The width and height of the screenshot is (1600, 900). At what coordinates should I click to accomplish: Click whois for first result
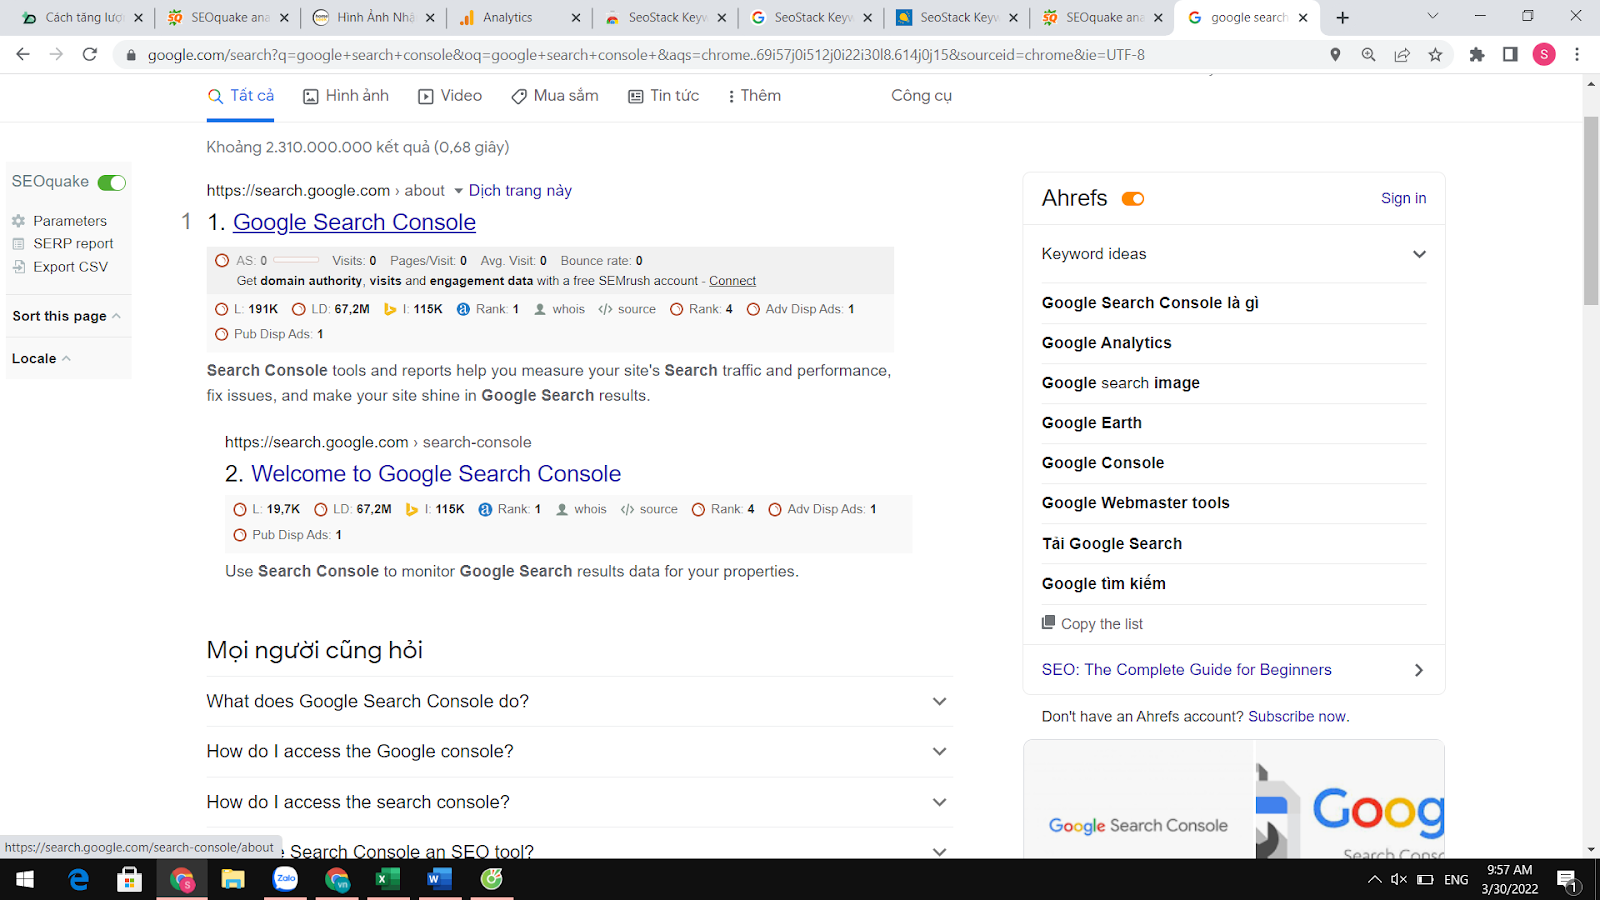point(560,309)
